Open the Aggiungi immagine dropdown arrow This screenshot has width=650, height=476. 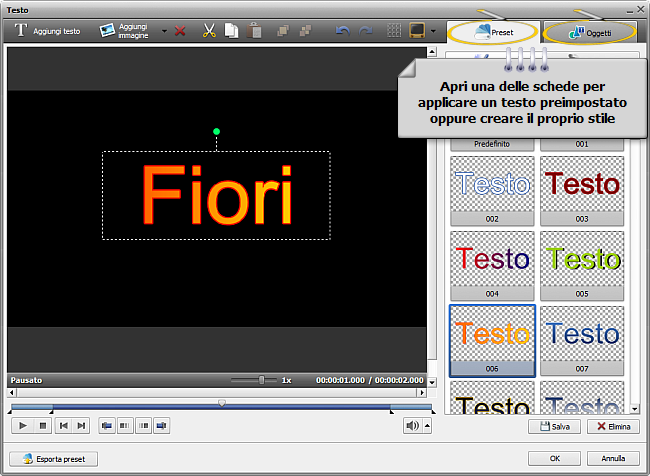164,31
